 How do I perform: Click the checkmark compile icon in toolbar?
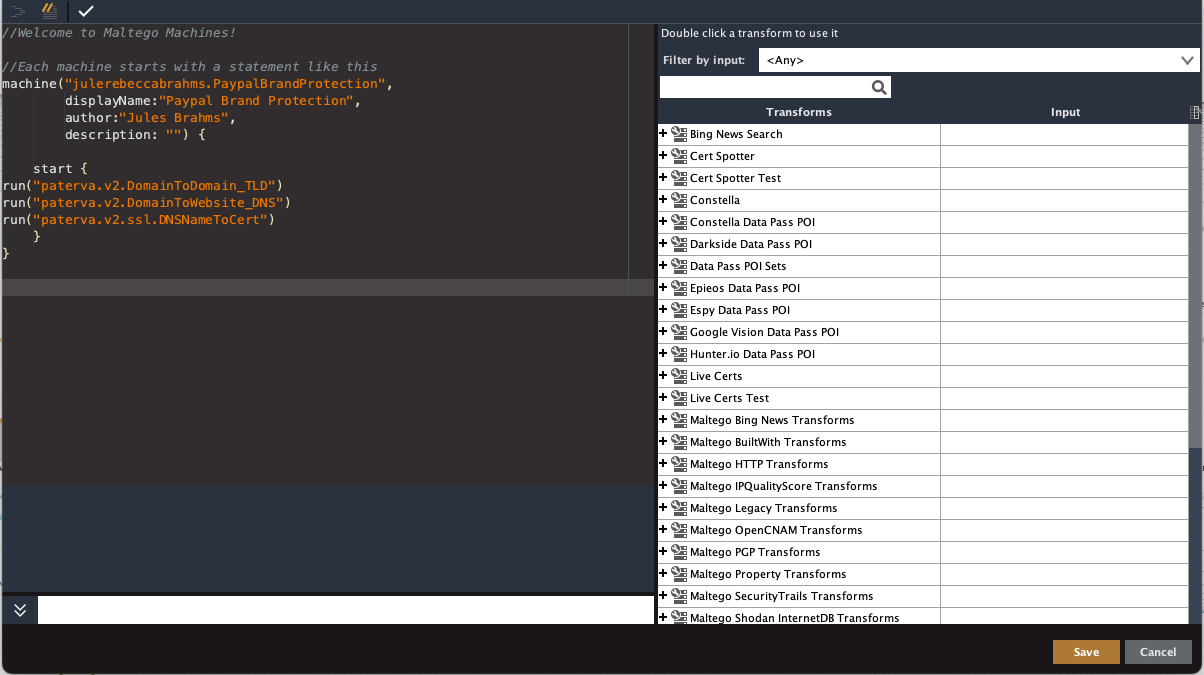[x=86, y=11]
